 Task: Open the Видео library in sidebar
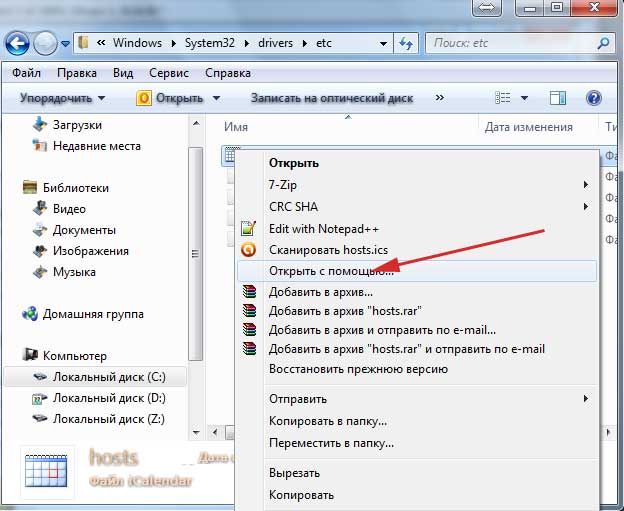click(x=69, y=209)
